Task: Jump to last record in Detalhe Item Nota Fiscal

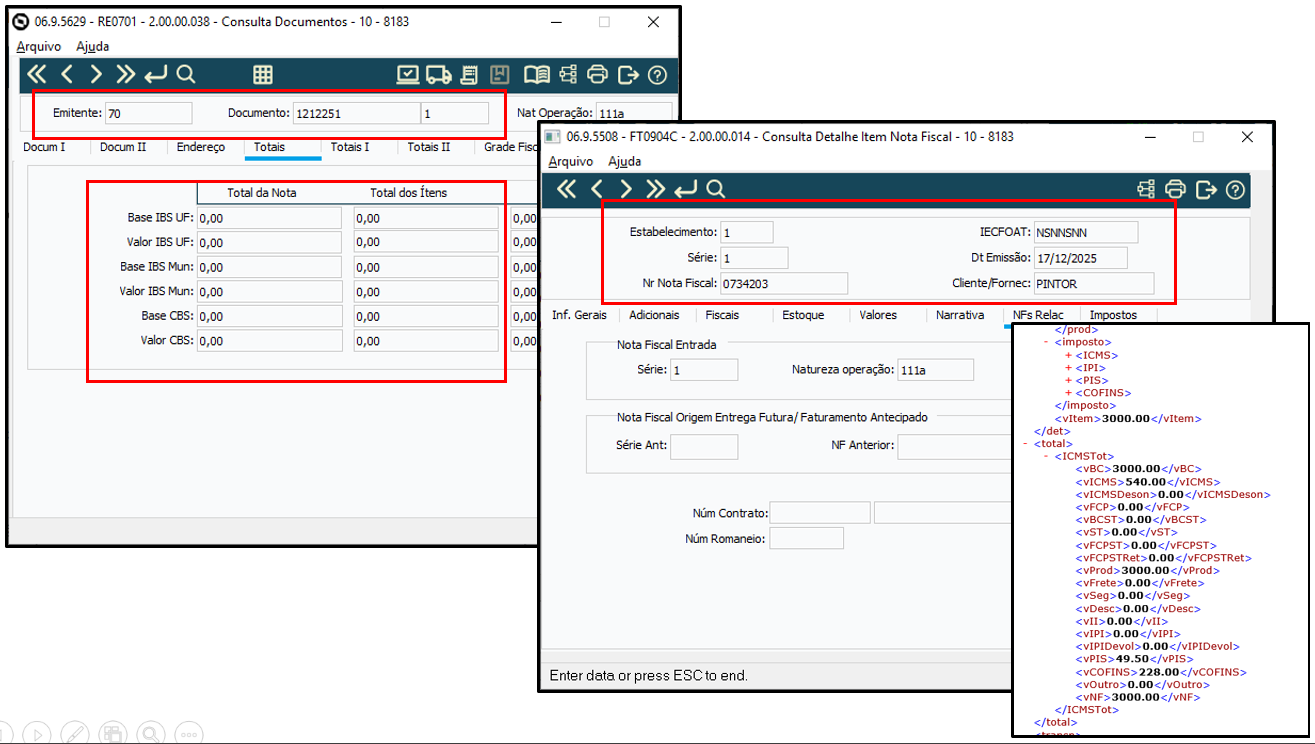Action: pos(656,189)
